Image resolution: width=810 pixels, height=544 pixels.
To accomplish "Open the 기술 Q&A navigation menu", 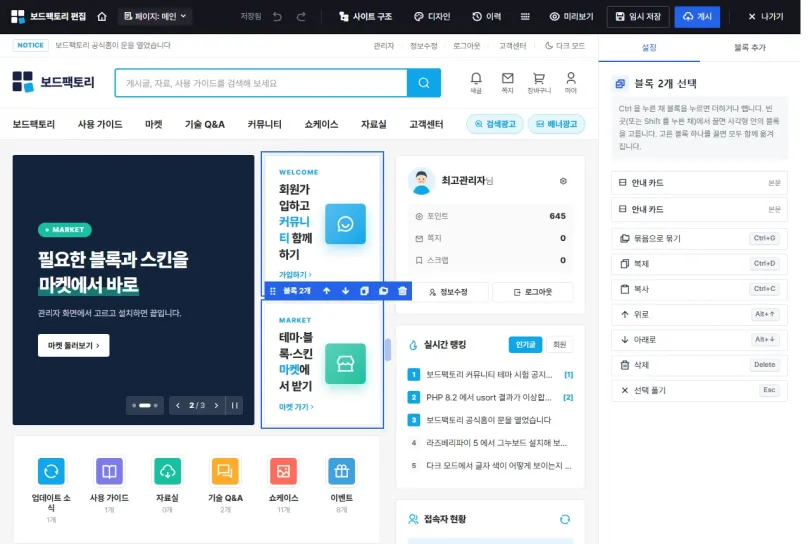I will (205, 124).
